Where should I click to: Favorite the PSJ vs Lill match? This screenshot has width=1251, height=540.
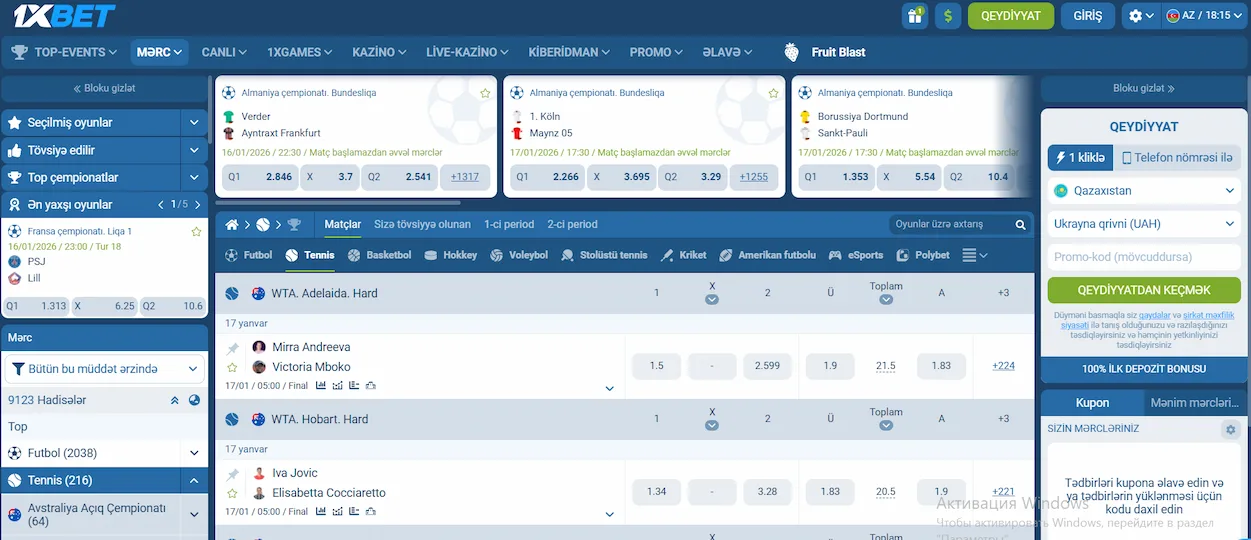click(x=196, y=232)
